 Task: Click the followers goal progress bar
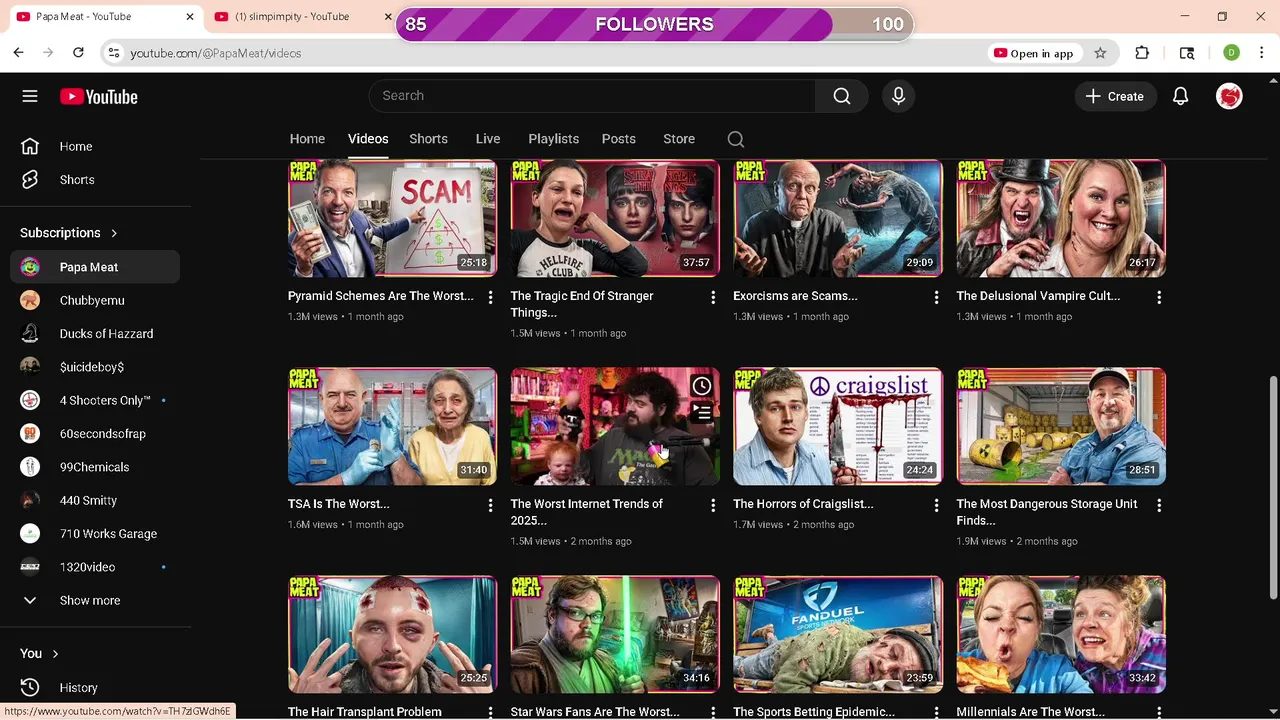[654, 24]
